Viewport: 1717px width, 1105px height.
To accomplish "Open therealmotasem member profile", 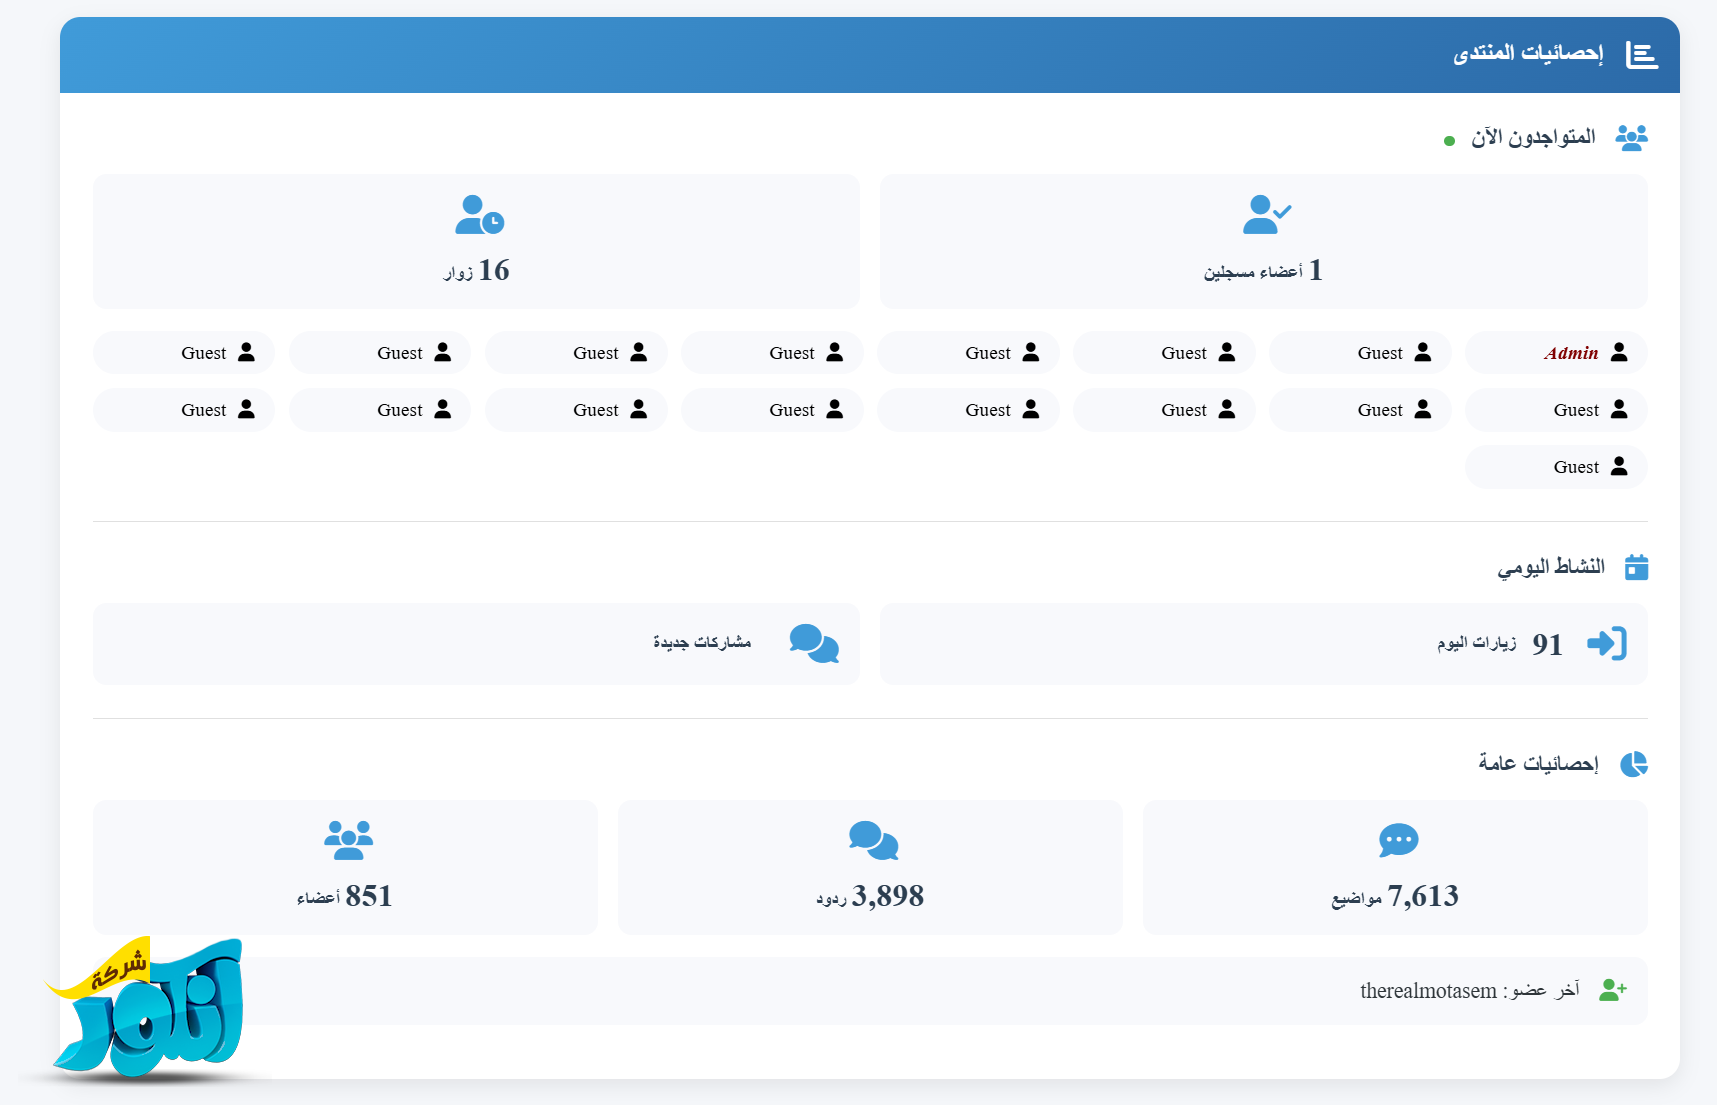I will pos(1427,991).
